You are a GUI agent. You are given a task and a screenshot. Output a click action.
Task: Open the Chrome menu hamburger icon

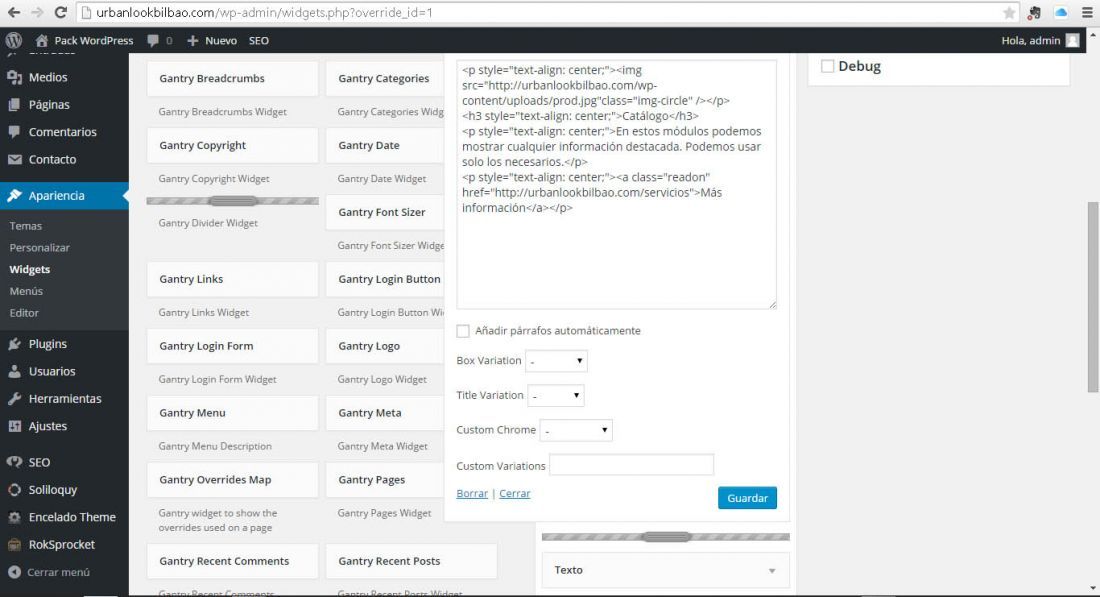coord(1087,13)
